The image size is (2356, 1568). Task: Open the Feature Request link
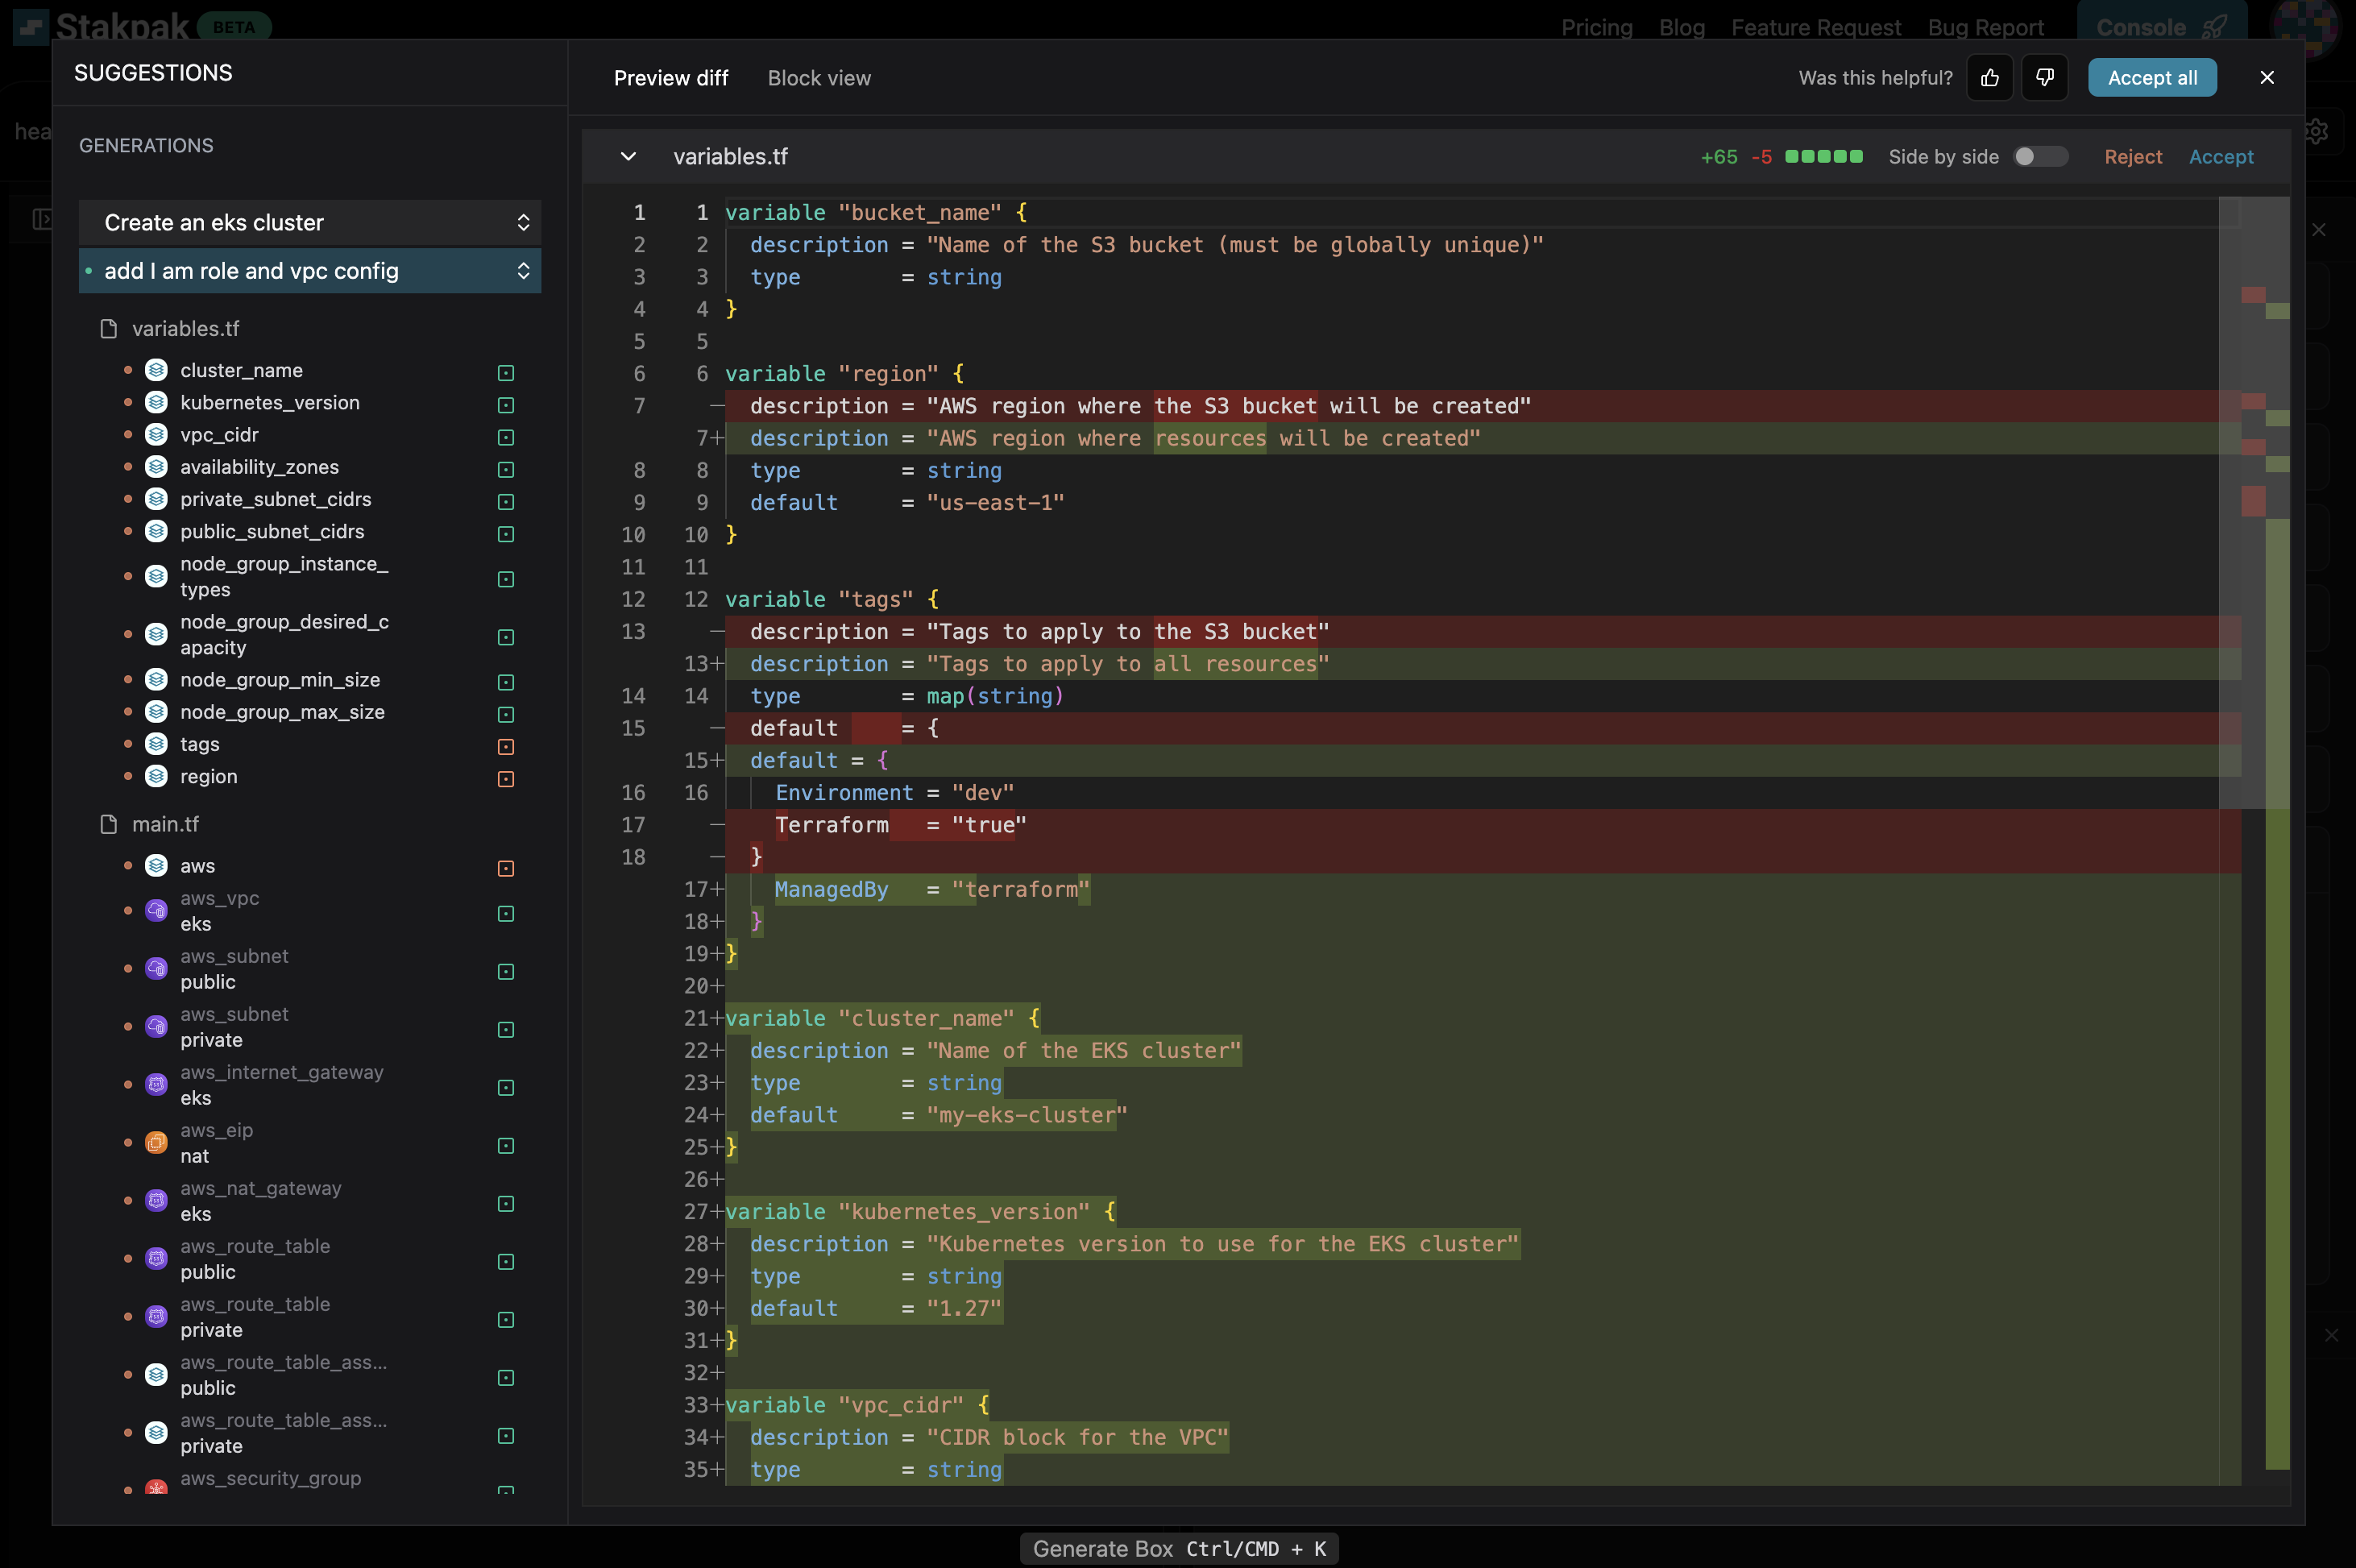pos(1816,27)
